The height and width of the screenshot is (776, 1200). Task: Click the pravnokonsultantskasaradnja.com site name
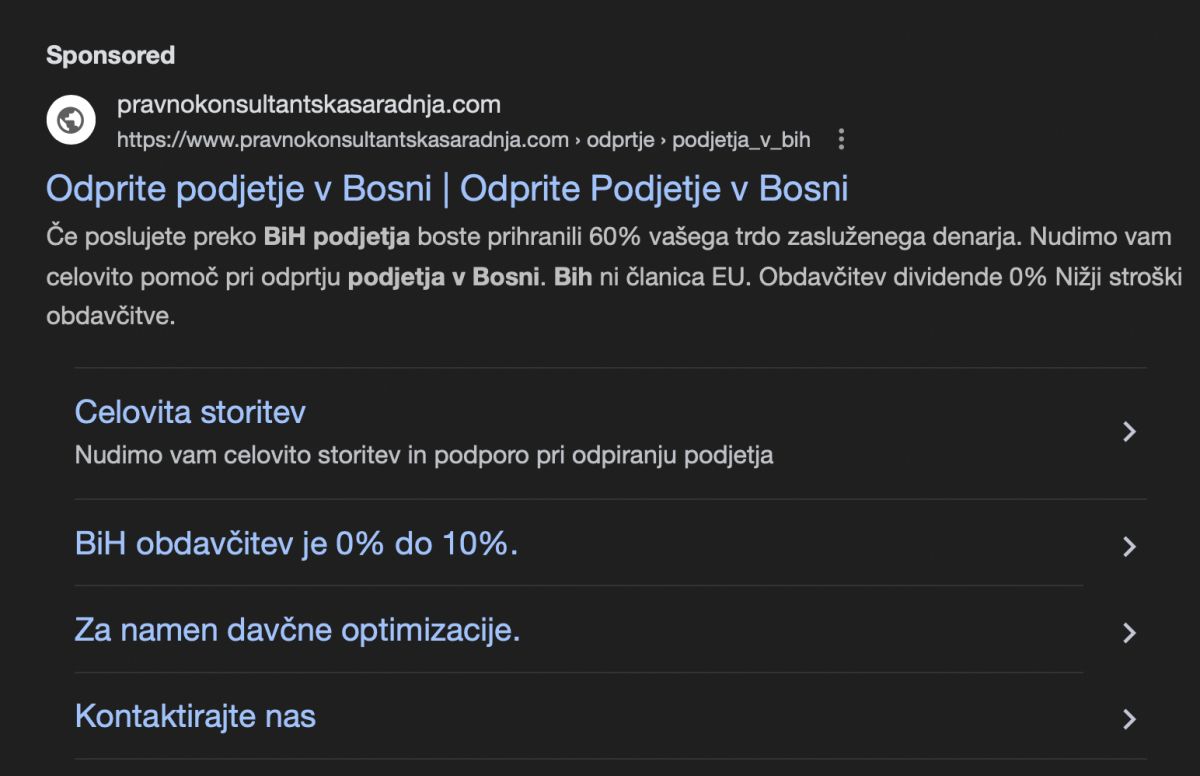(x=309, y=104)
